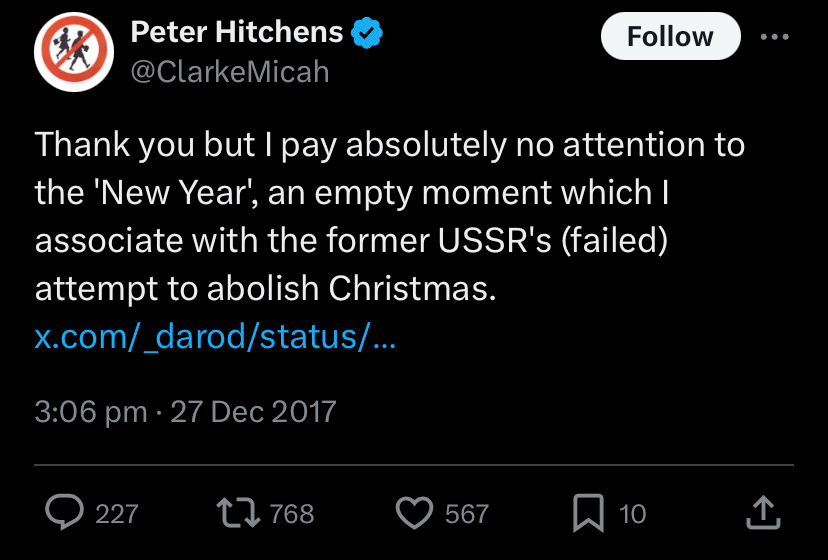
Task: Click the 27 Dec 2017 date
Action: point(253,411)
